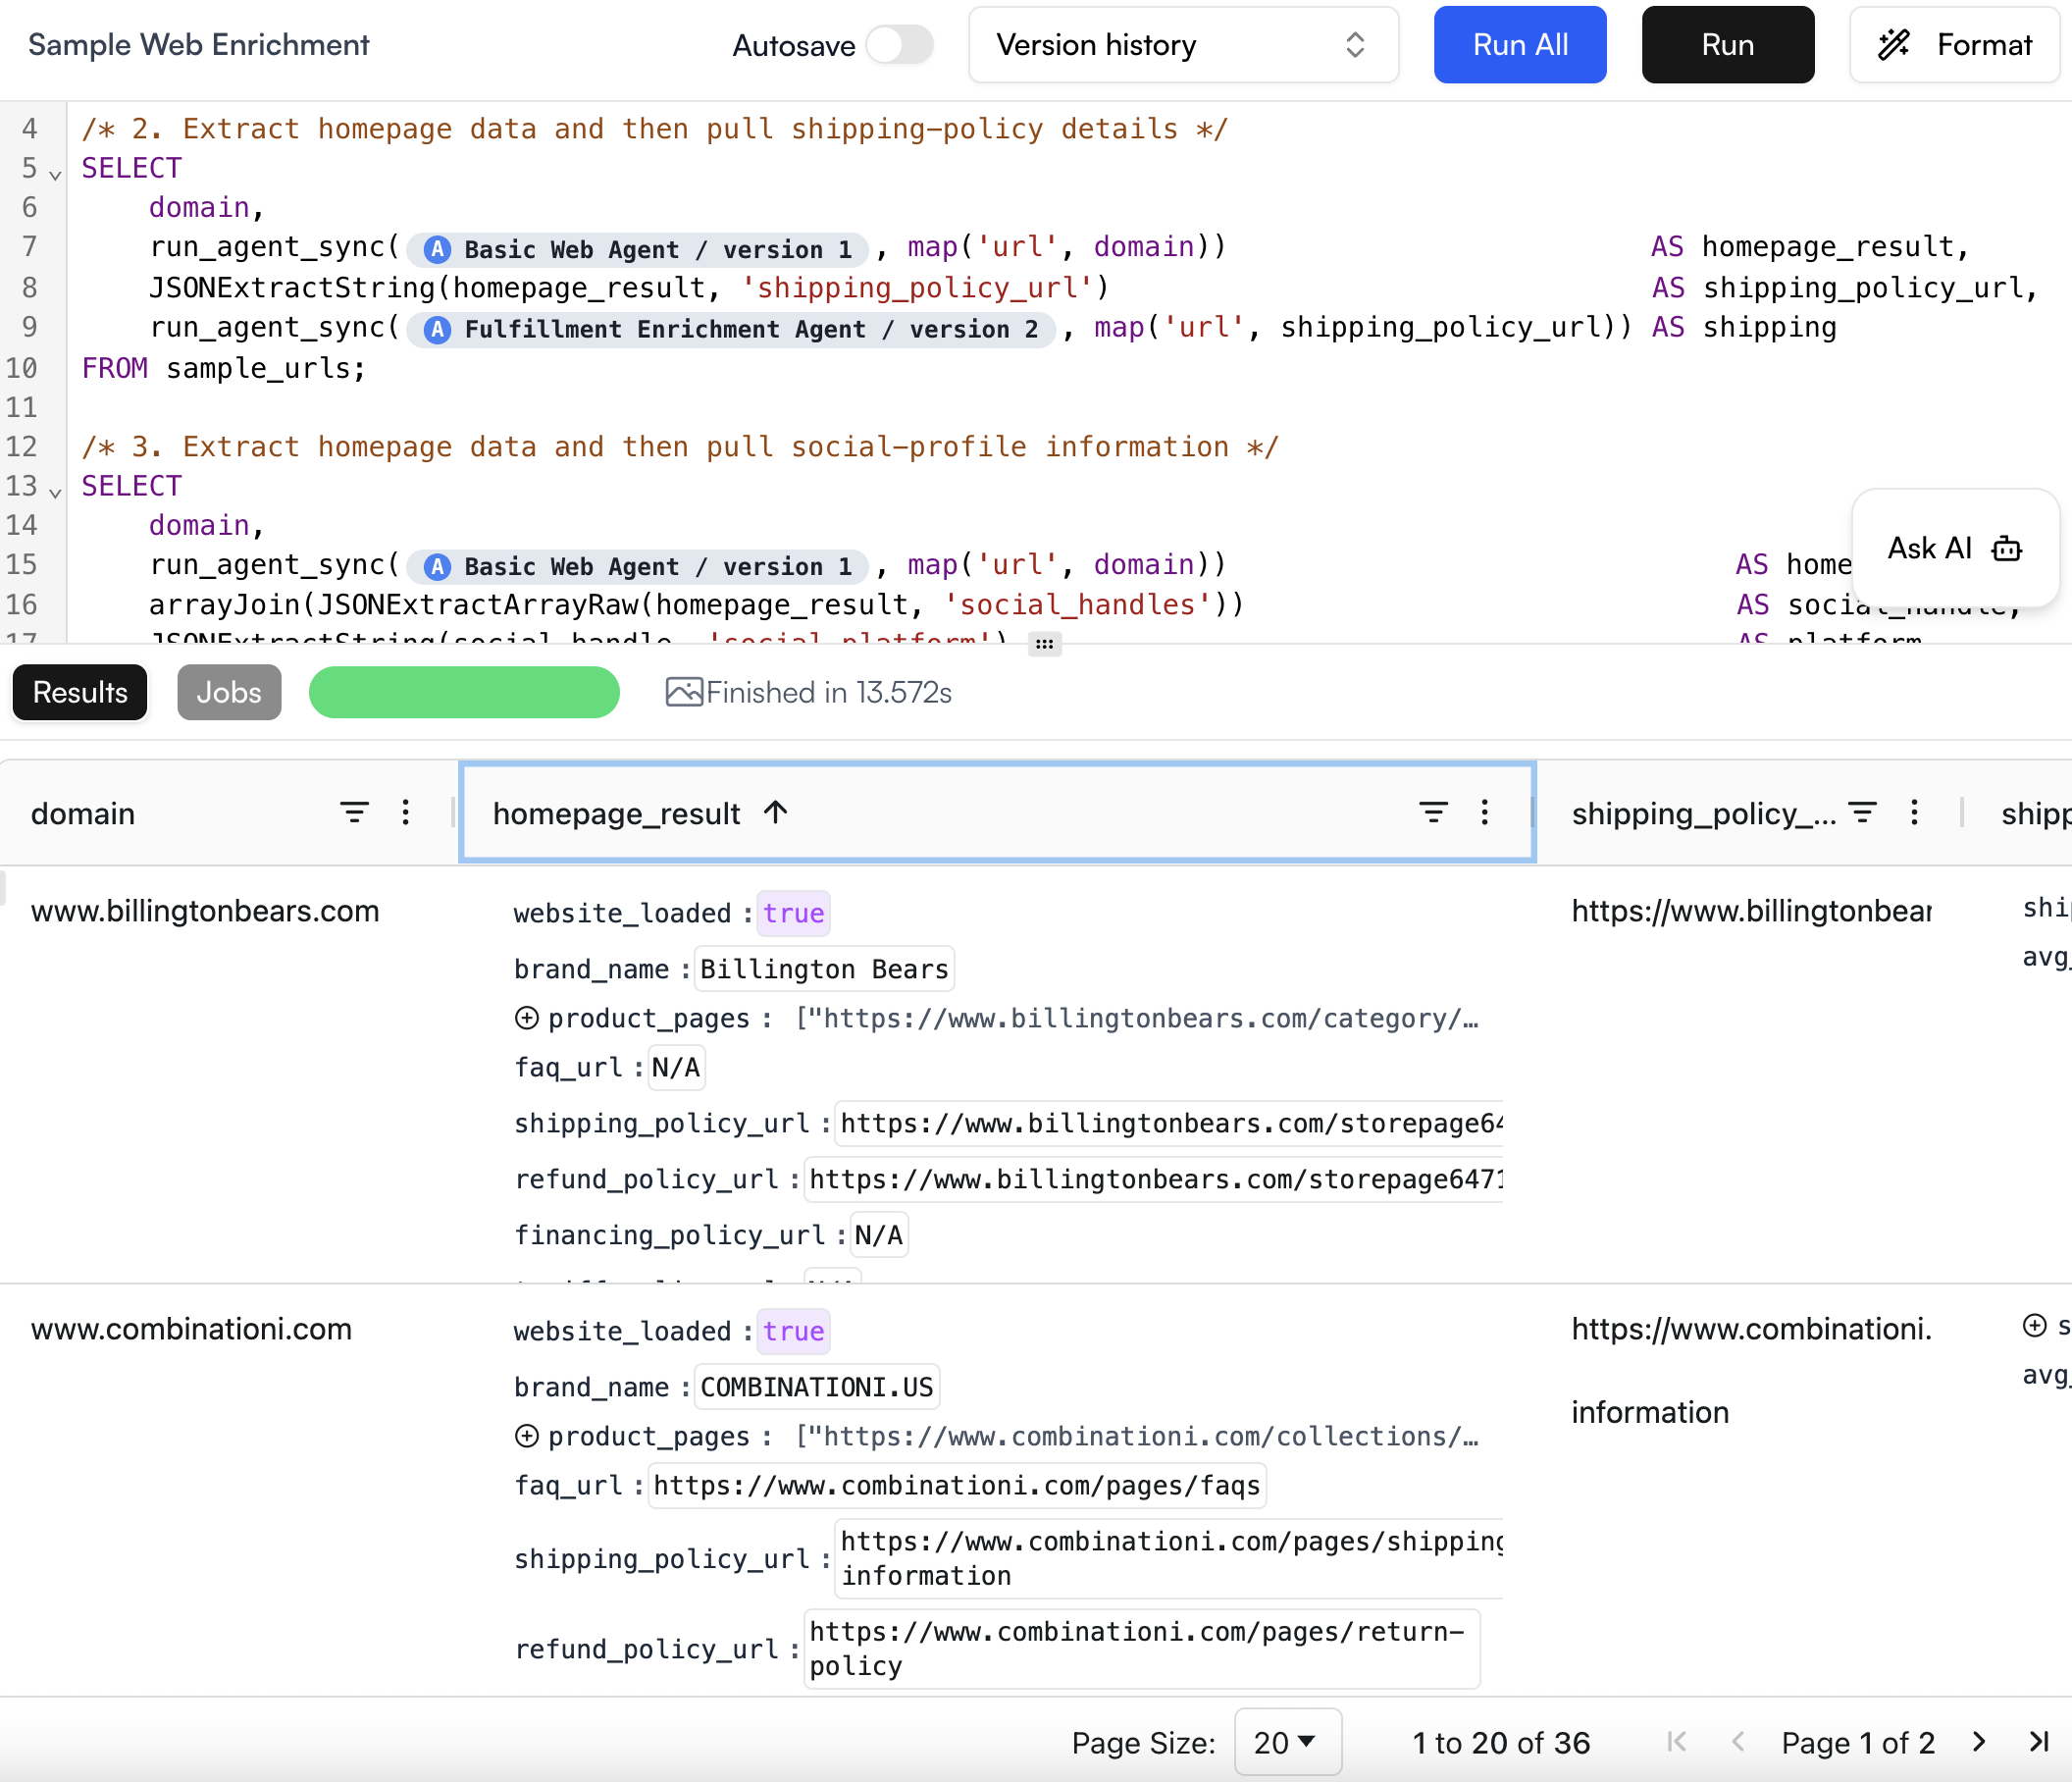Image resolution: width=2072 pixels, height=1782 pixels.
Task: Jump to the last results page
Action: coord(2038,1742)
